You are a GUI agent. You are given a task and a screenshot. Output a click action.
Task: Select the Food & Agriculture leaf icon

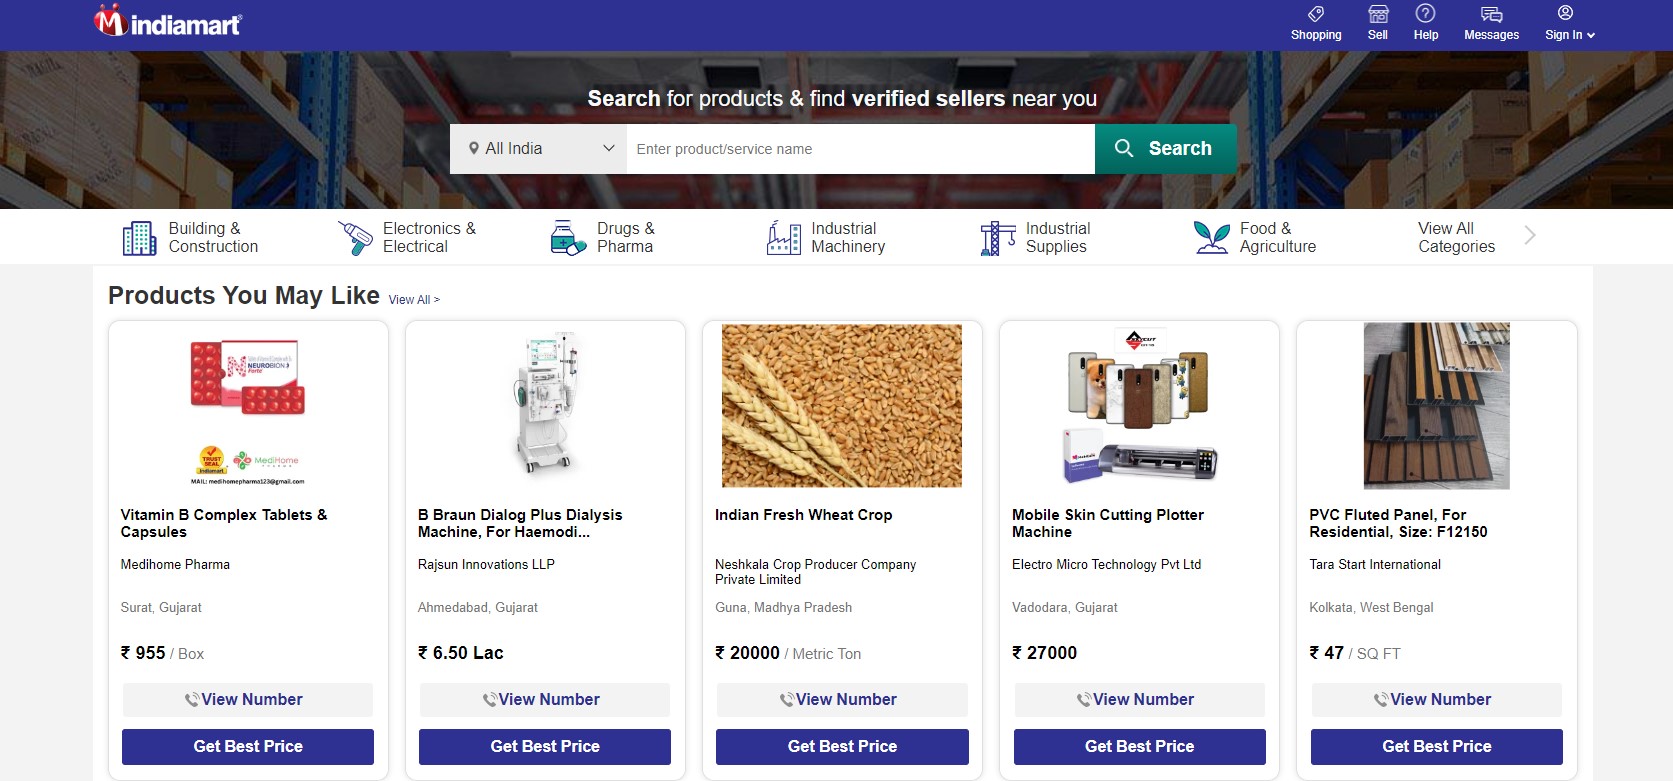pyautogui.click(x=1212, y=238)
